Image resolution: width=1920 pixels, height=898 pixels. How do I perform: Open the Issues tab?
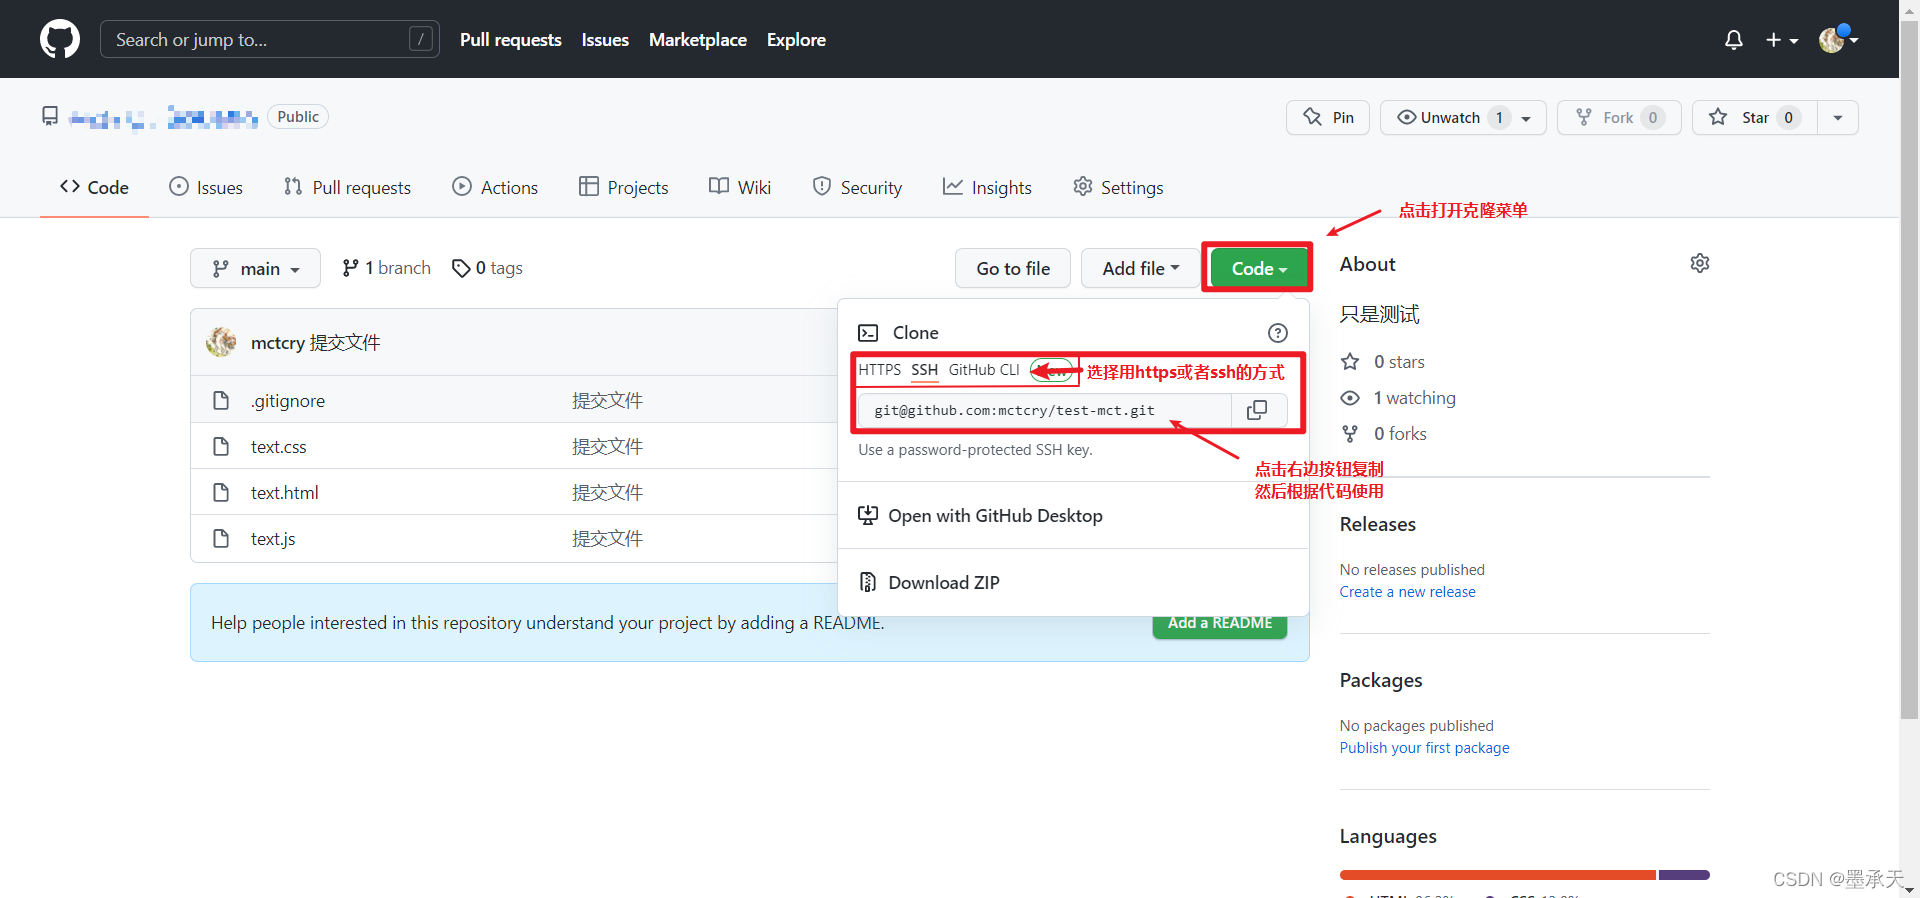pos(206,187)
